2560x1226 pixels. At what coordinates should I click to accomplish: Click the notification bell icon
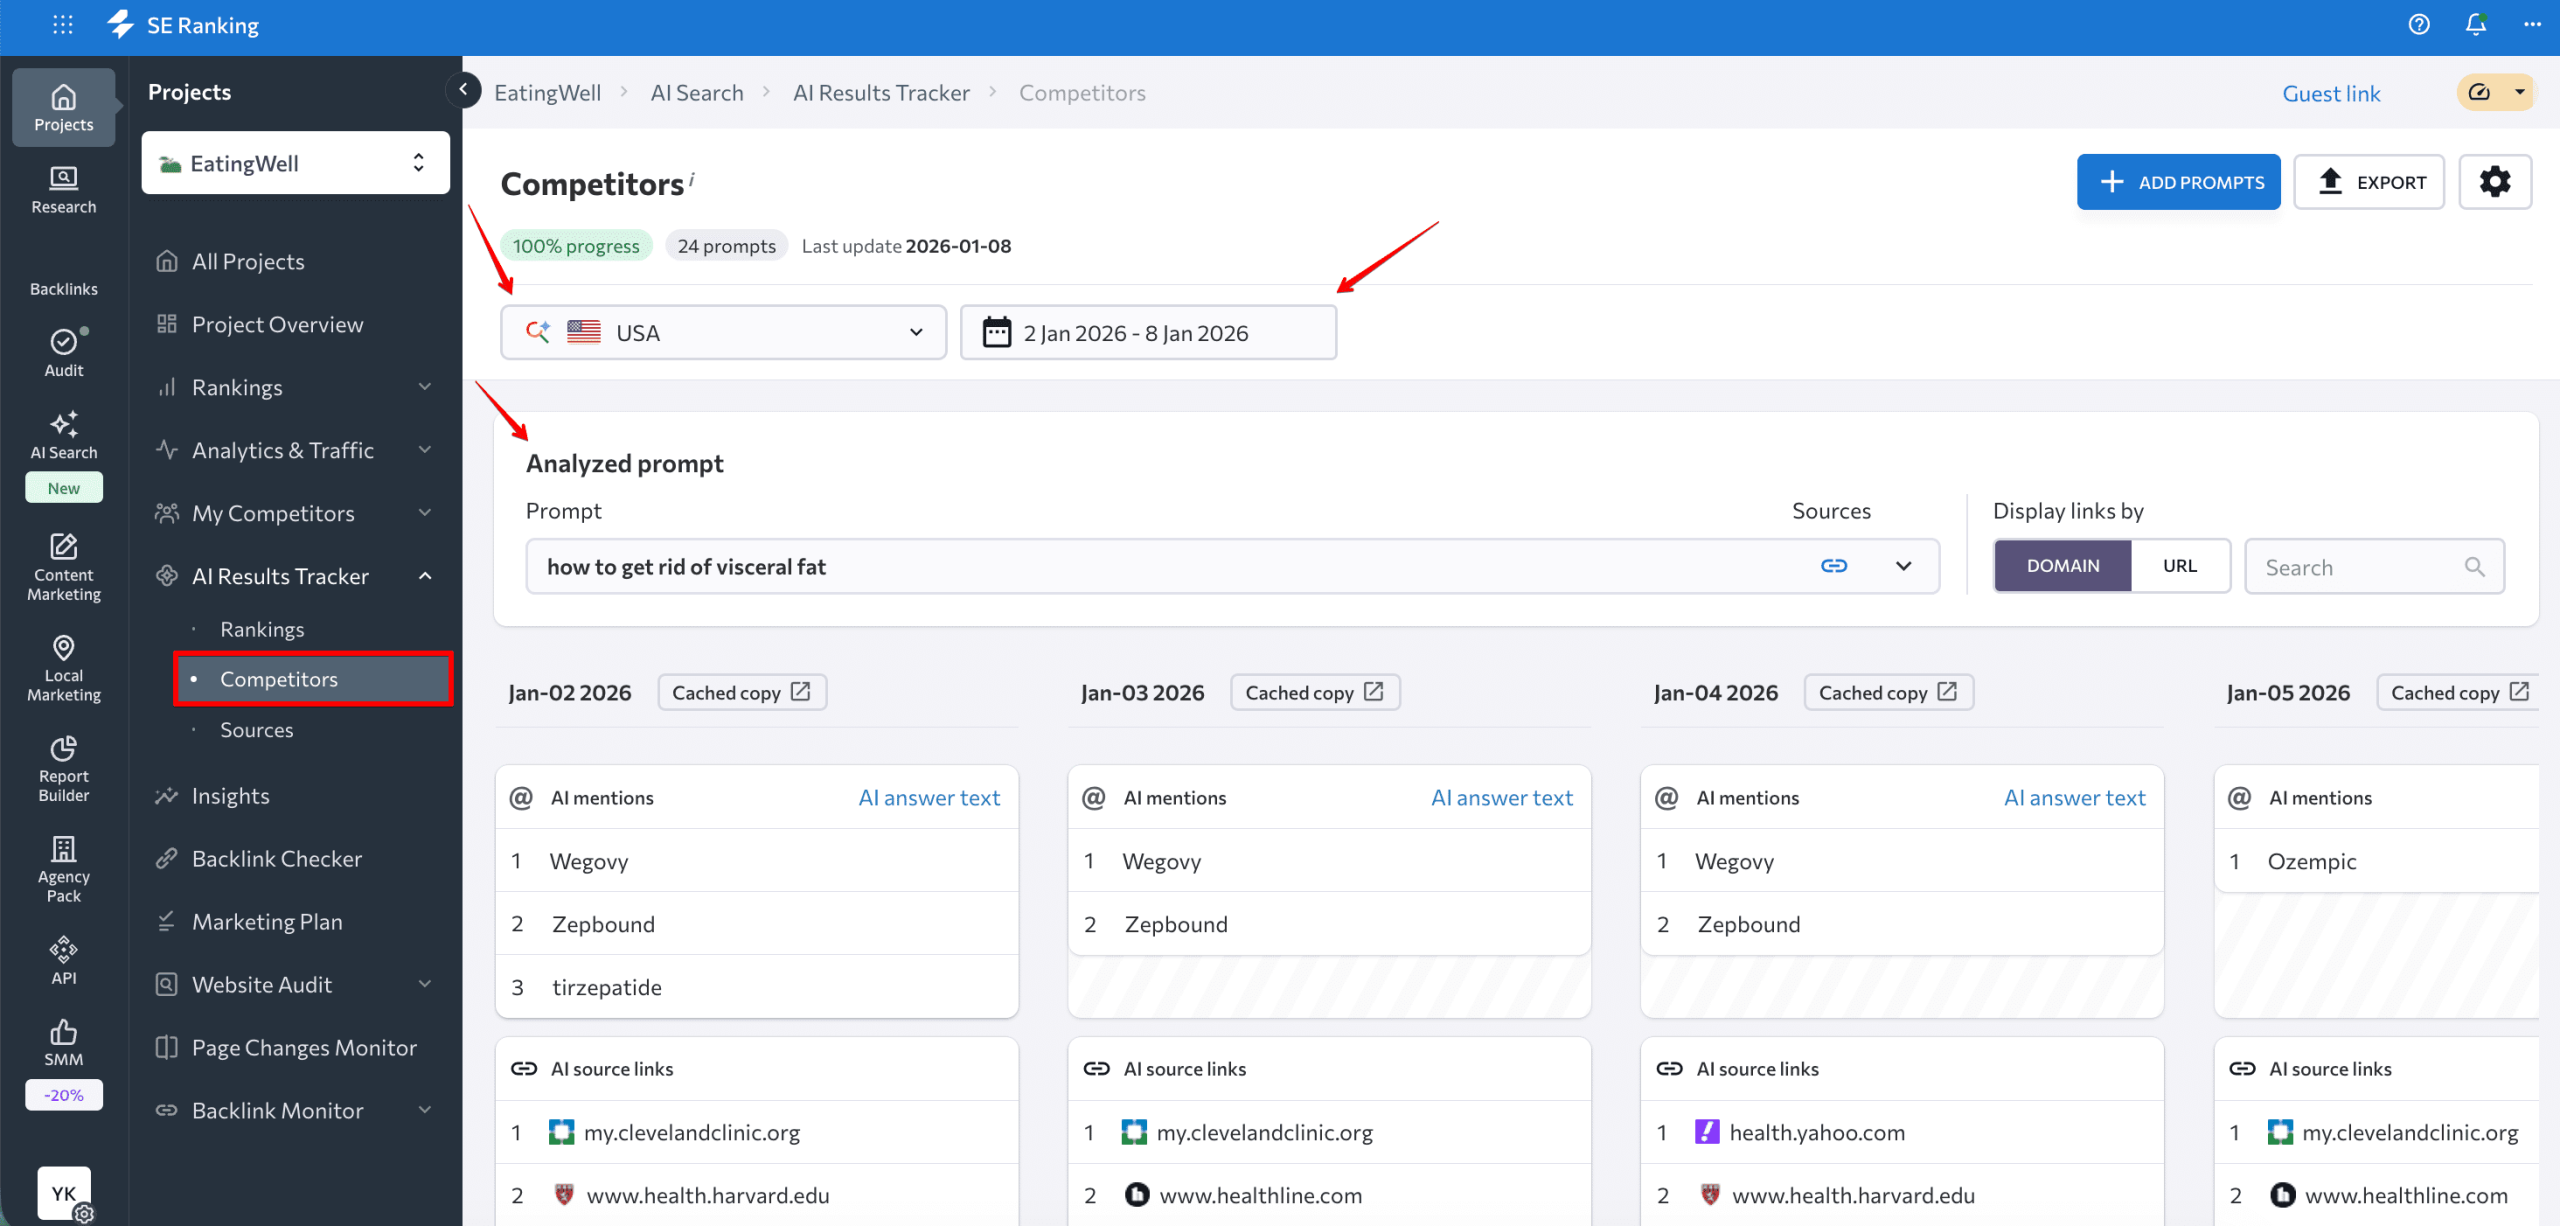click(2475, 24)
